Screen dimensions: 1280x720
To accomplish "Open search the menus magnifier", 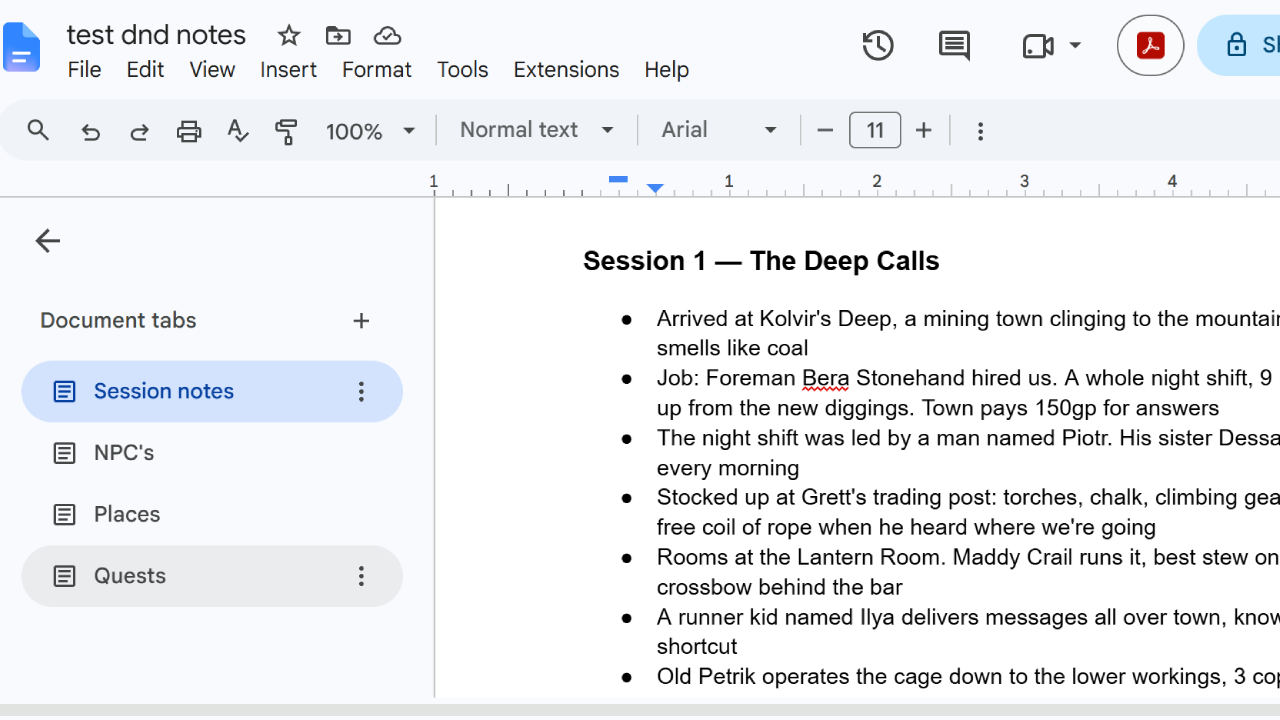I will point(38,130).
